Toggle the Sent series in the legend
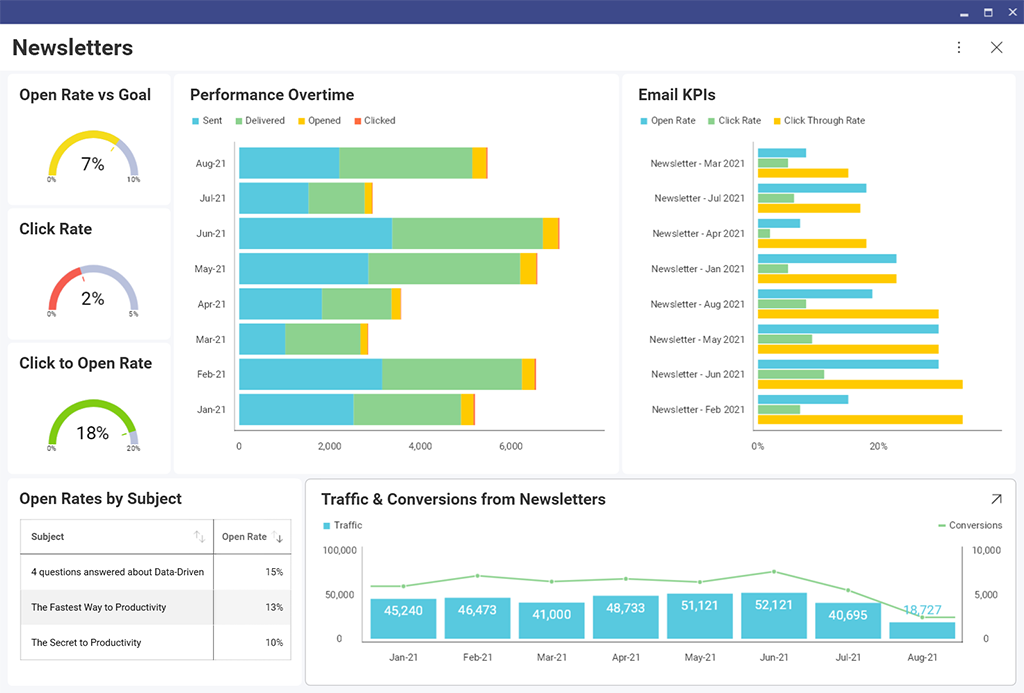 207,121
